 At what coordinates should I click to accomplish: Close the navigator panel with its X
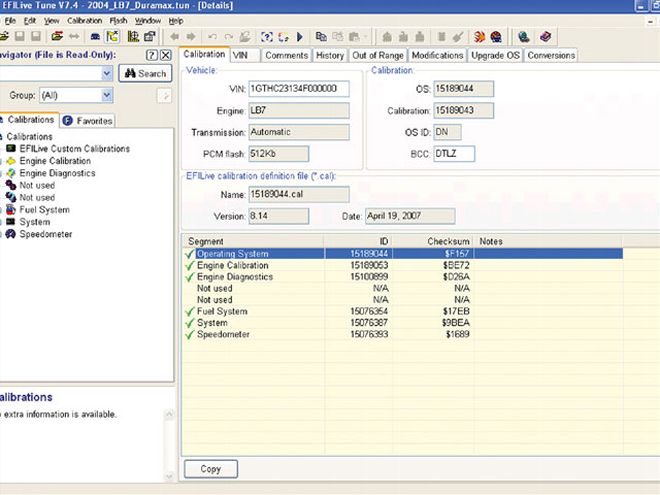[166, 55]
